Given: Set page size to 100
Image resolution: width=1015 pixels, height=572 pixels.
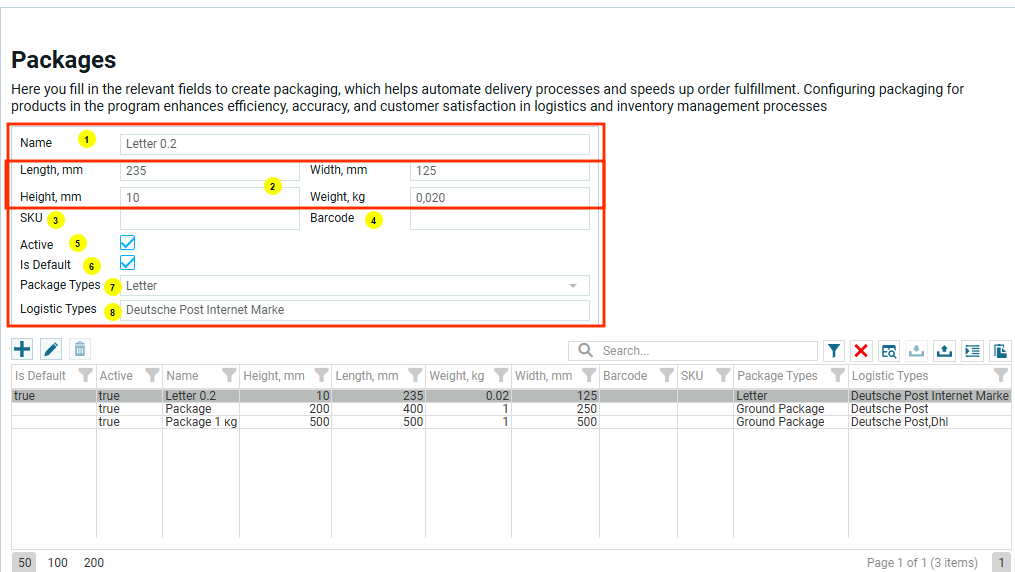Looking at the screenshot, I should pos(58,563).
